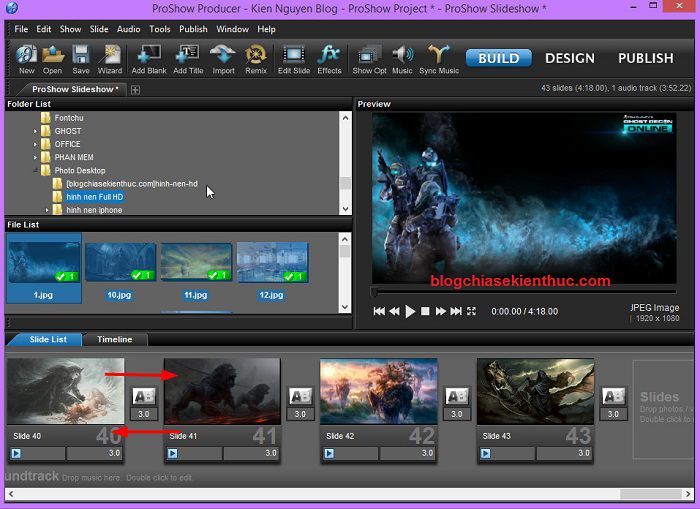Open the Audio menu
The image size is (700, 509).
[x=129, y=29]
